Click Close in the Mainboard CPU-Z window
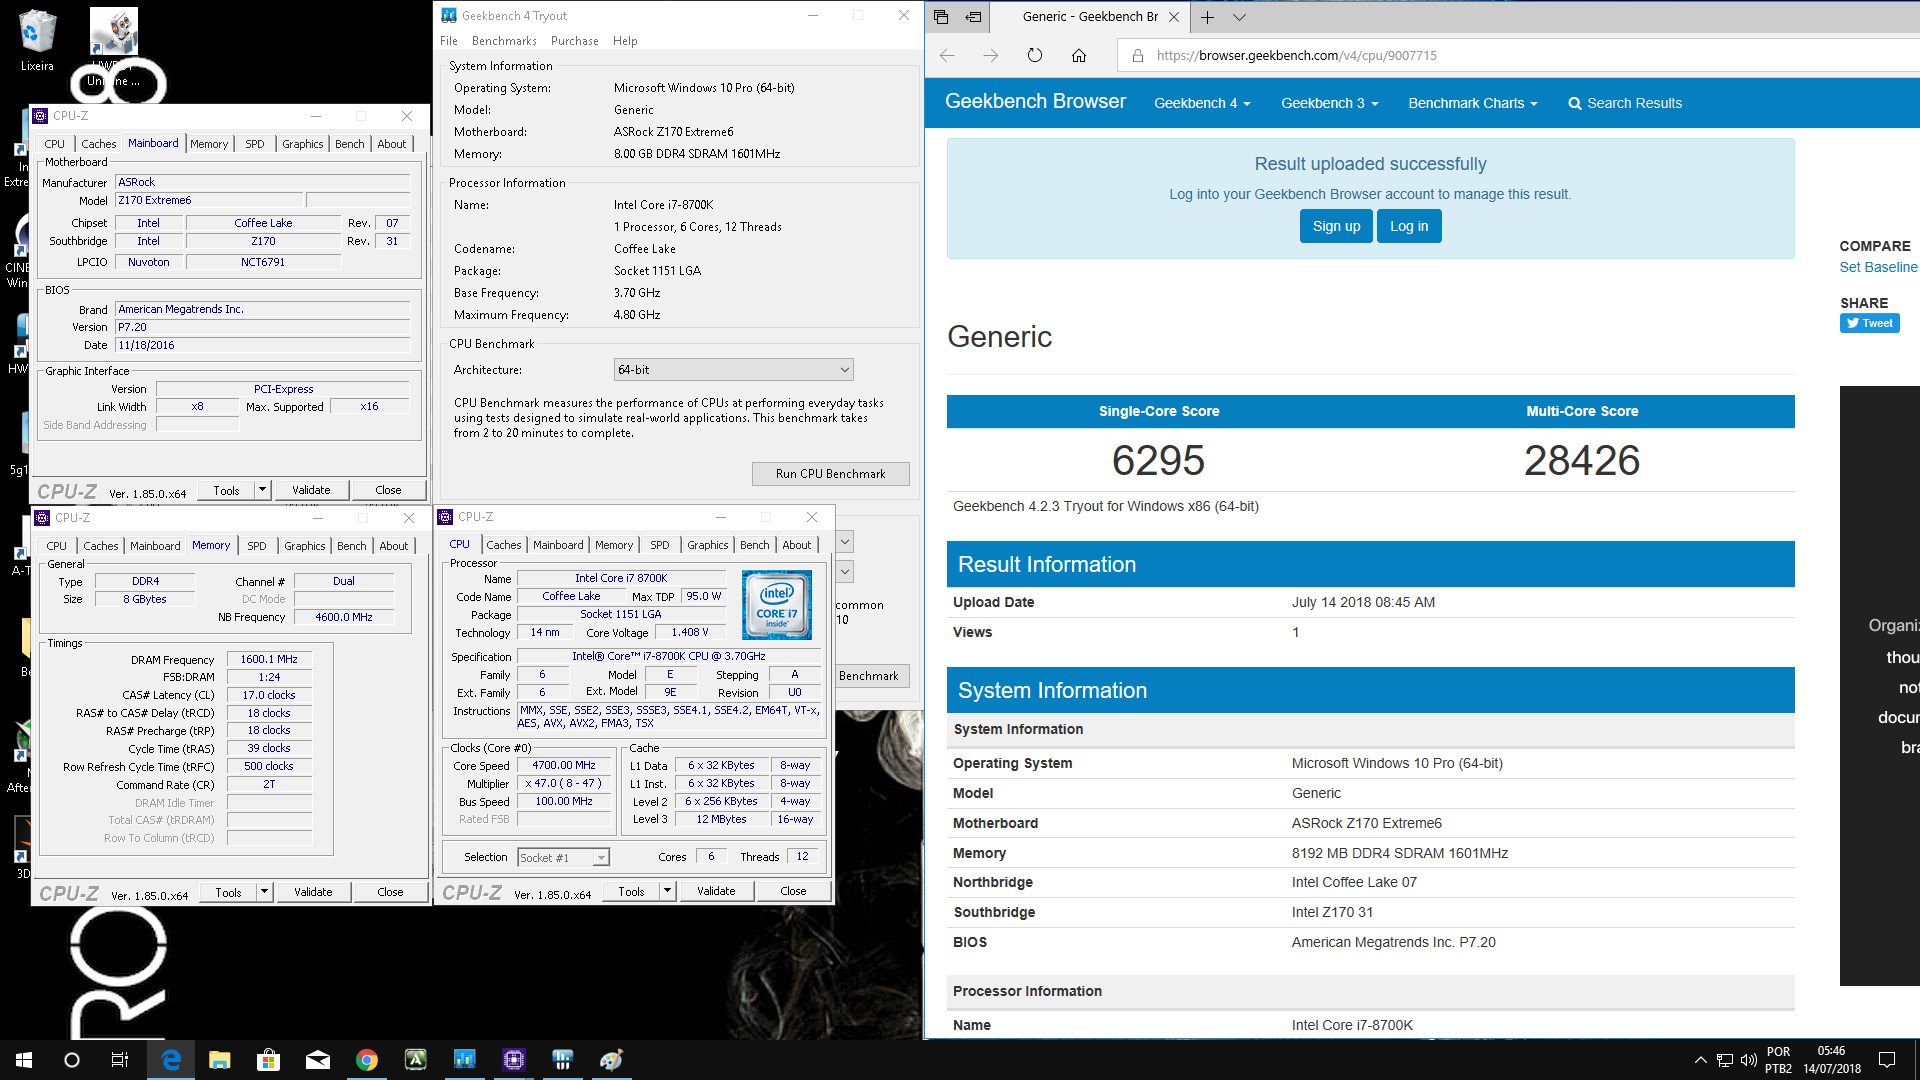Image resolution: width=1920 pixels, height=1080 pixels. click(x=388, y=490)
